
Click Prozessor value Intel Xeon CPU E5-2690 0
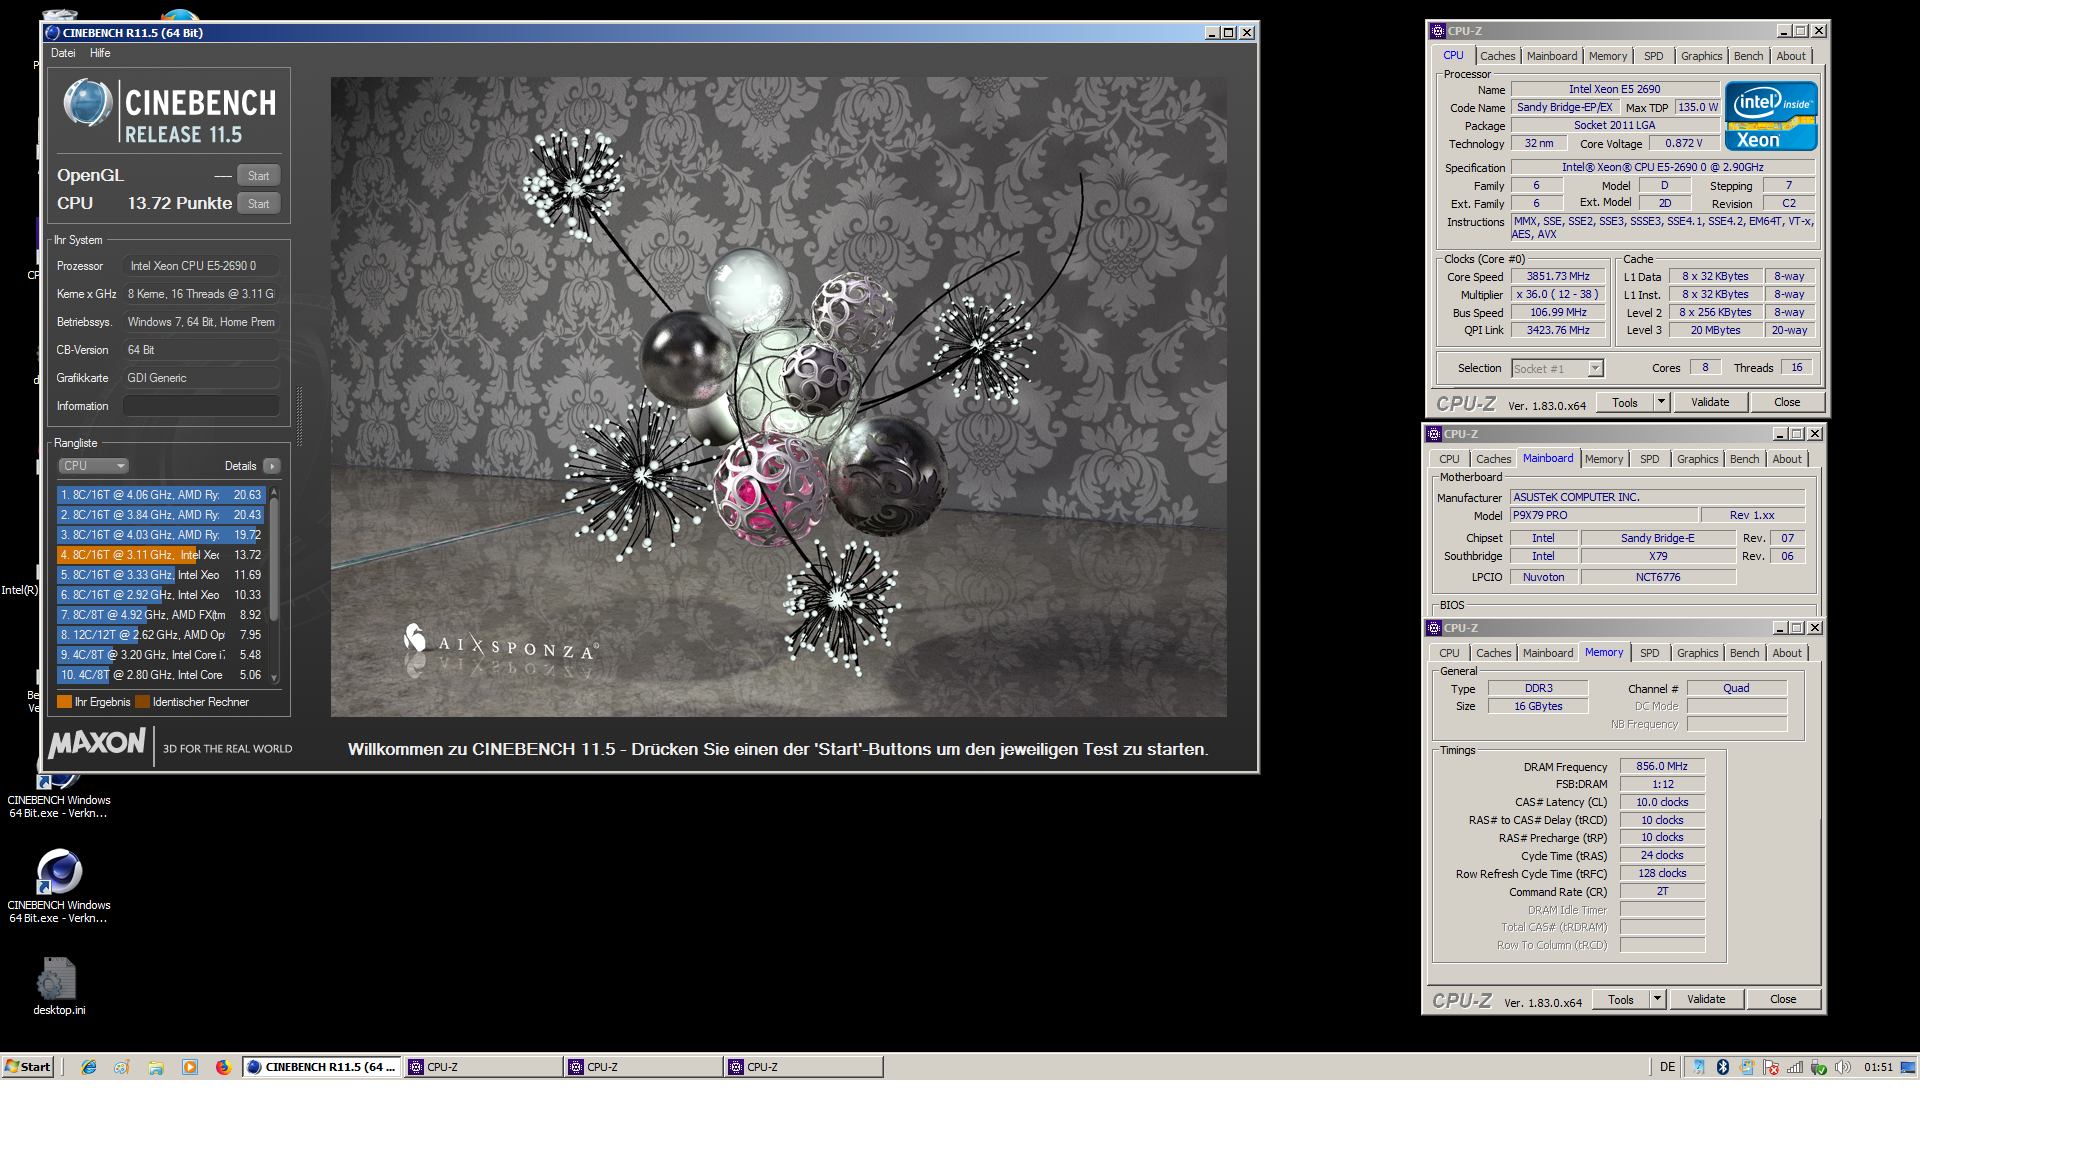click(201, 266)
